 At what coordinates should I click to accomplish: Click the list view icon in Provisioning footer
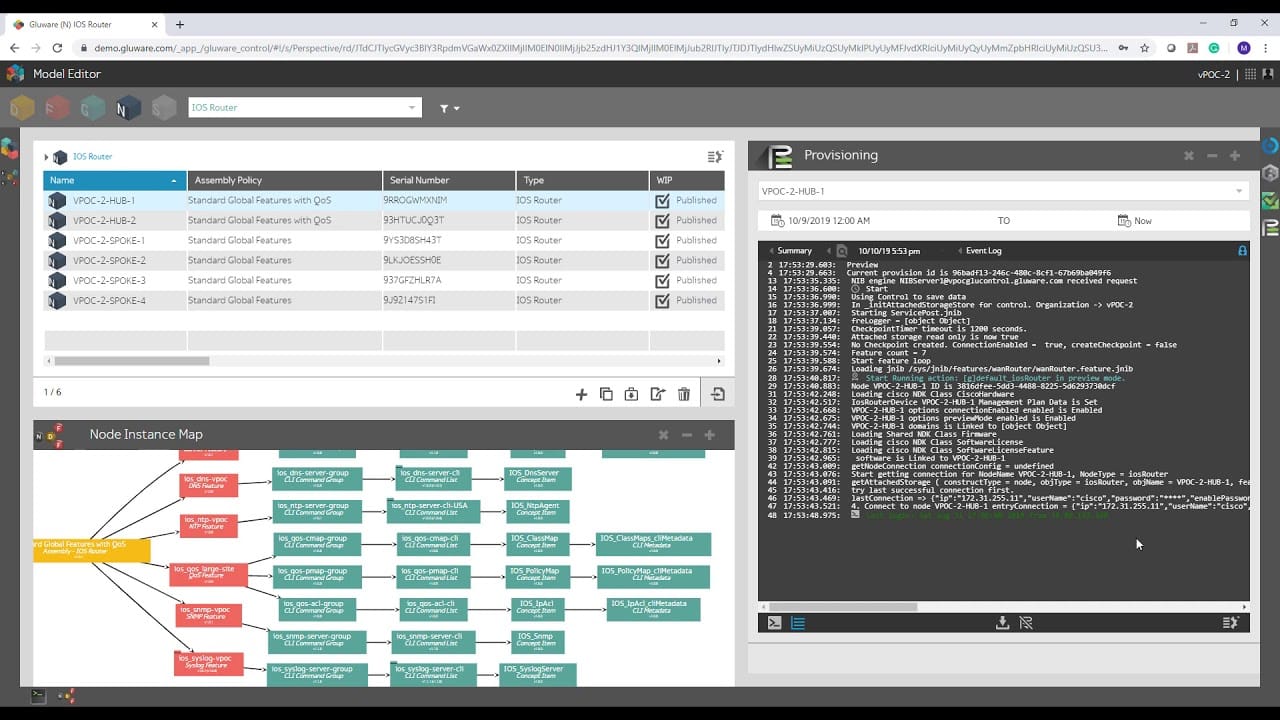coord(798,622)
